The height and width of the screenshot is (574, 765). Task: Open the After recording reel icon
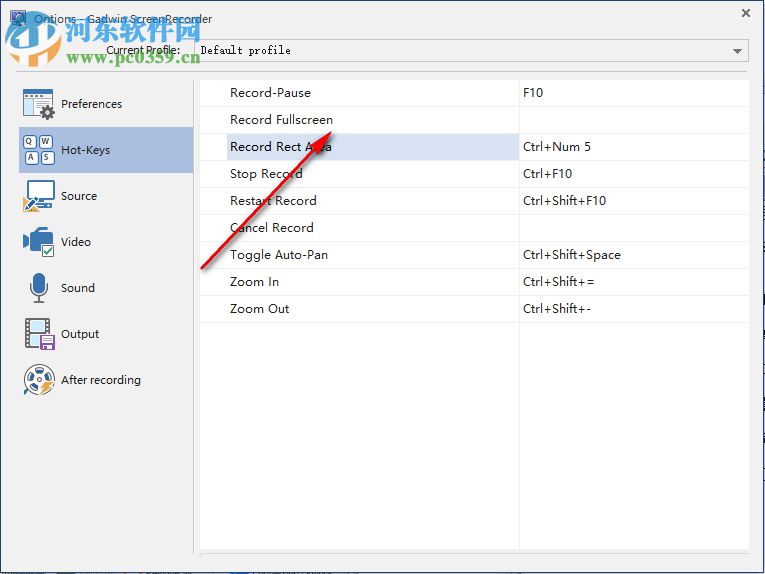(x=39, y=379)
